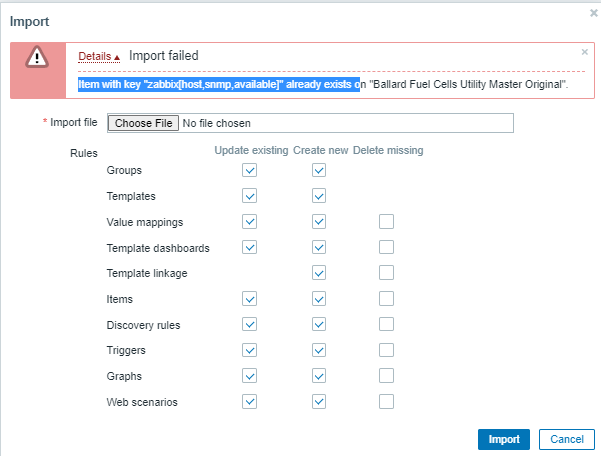Enable Delete missing for Discovery rules
Screen dimensions: 601x456
pos(386,325)
